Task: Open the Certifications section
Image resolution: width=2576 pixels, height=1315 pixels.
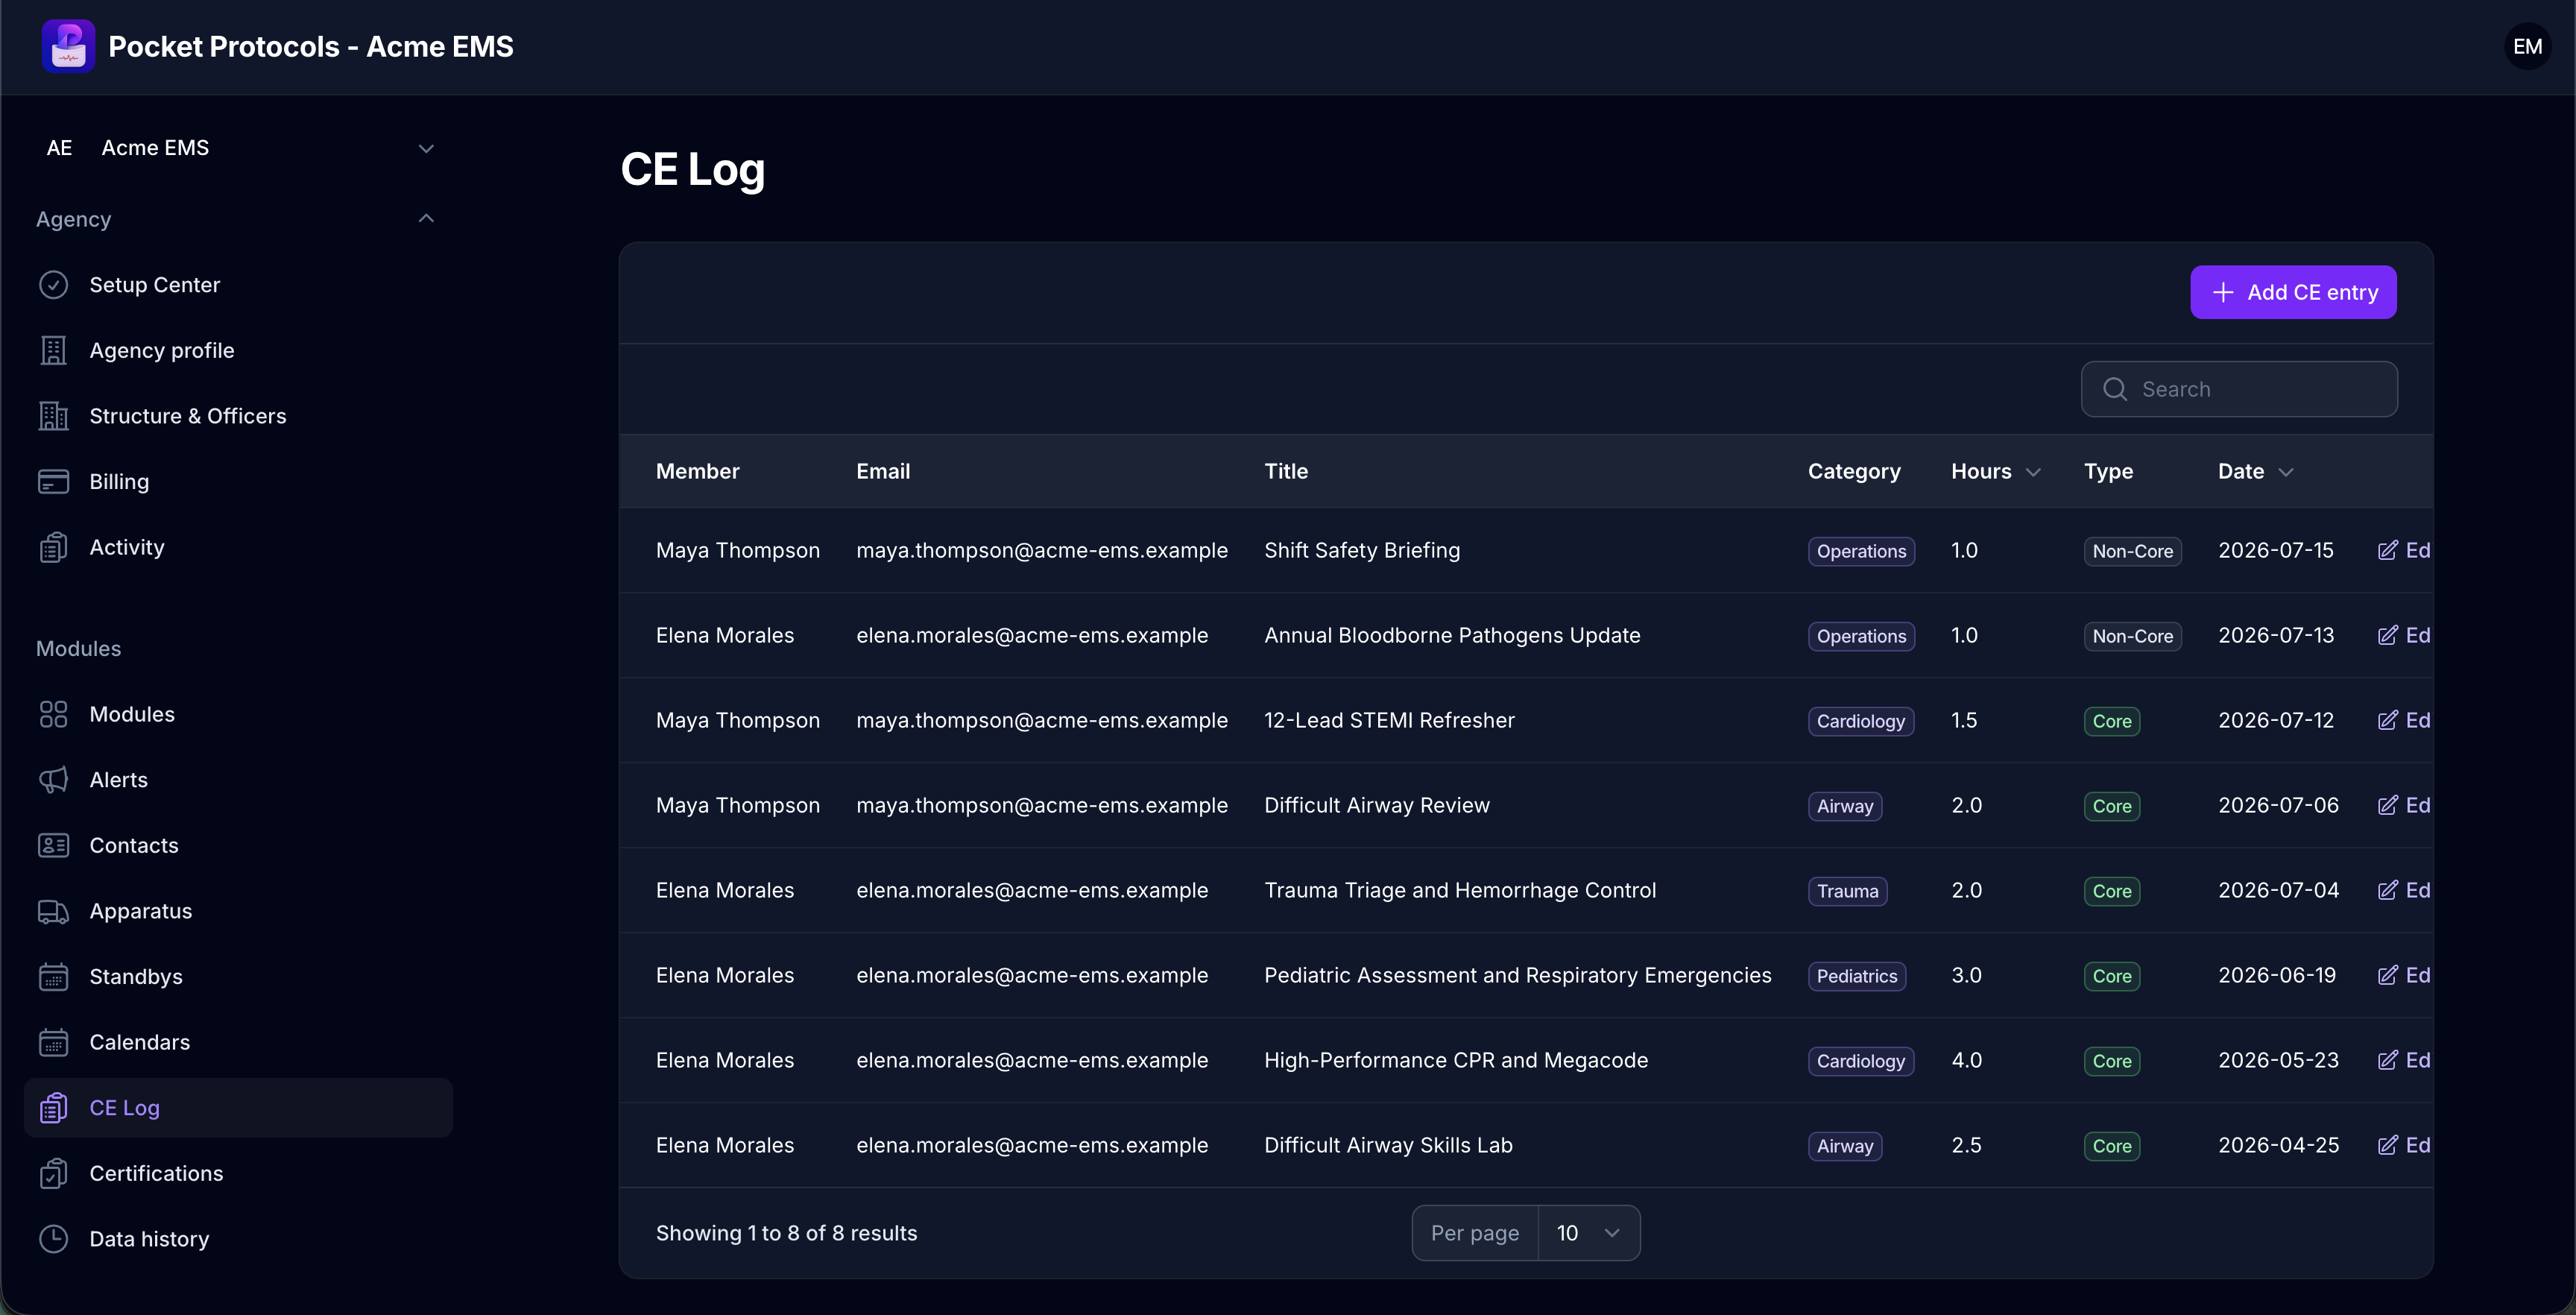Action: (238, 1173)
